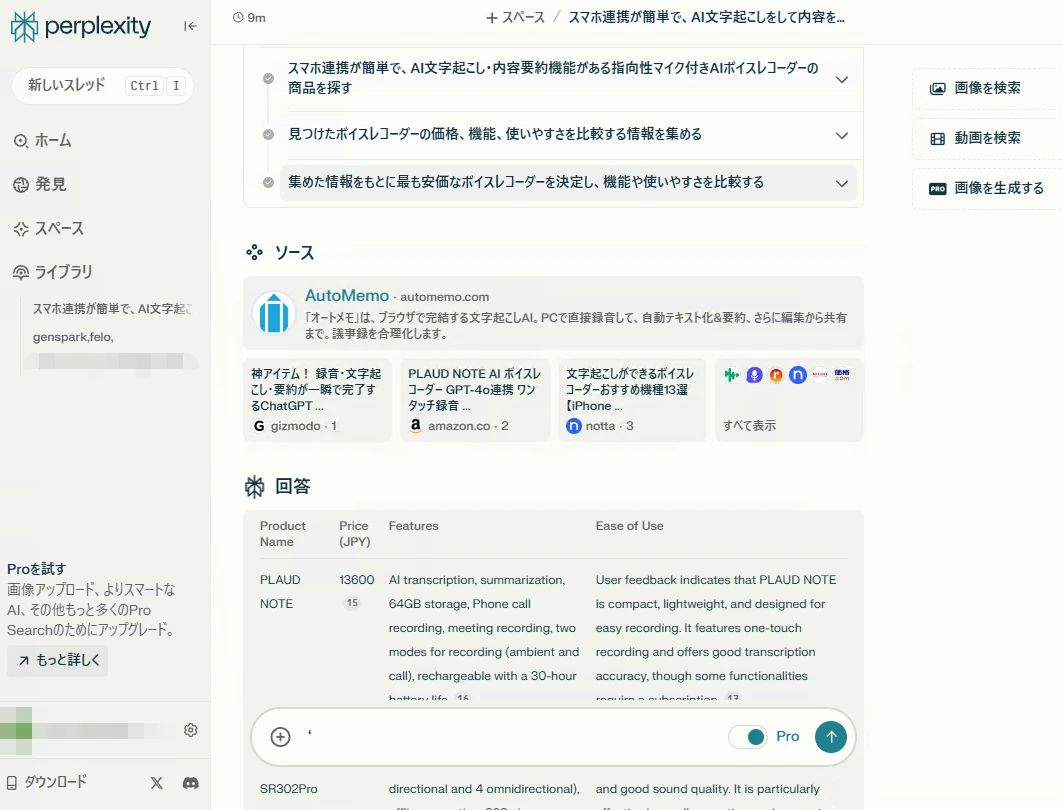Click the AutoMemo source logo
The image size is (1063, 810).
273,313
